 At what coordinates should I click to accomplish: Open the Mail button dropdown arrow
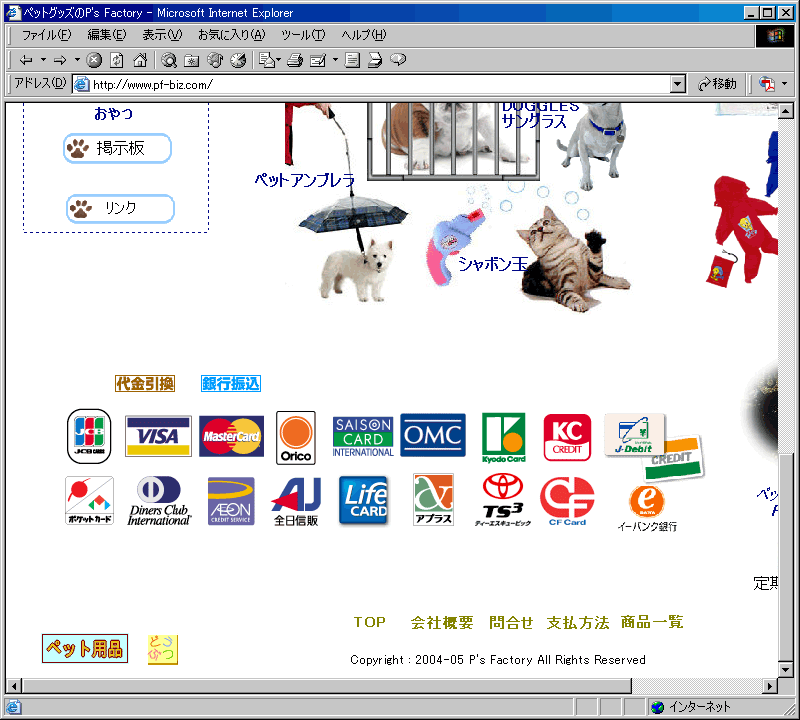pos(279,60)
